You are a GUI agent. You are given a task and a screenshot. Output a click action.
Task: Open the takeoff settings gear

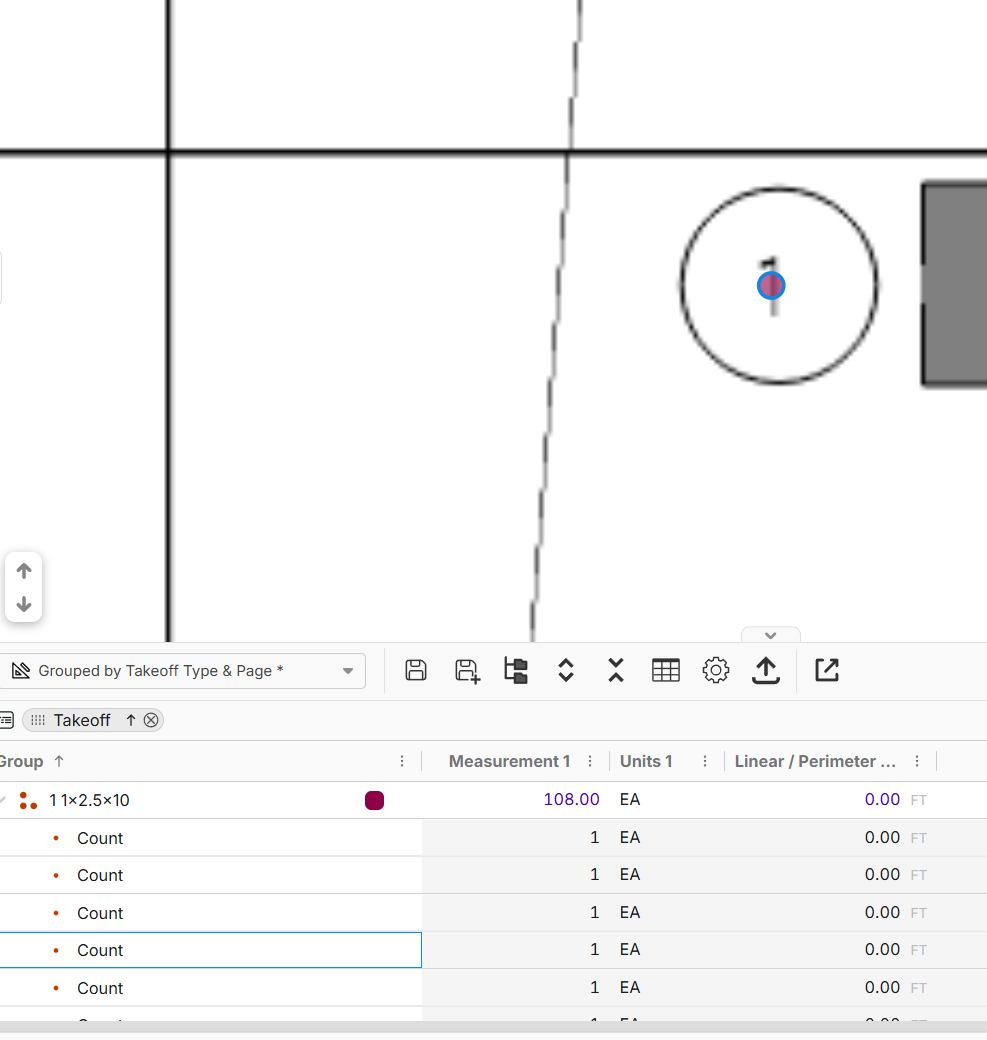[716, 670]
